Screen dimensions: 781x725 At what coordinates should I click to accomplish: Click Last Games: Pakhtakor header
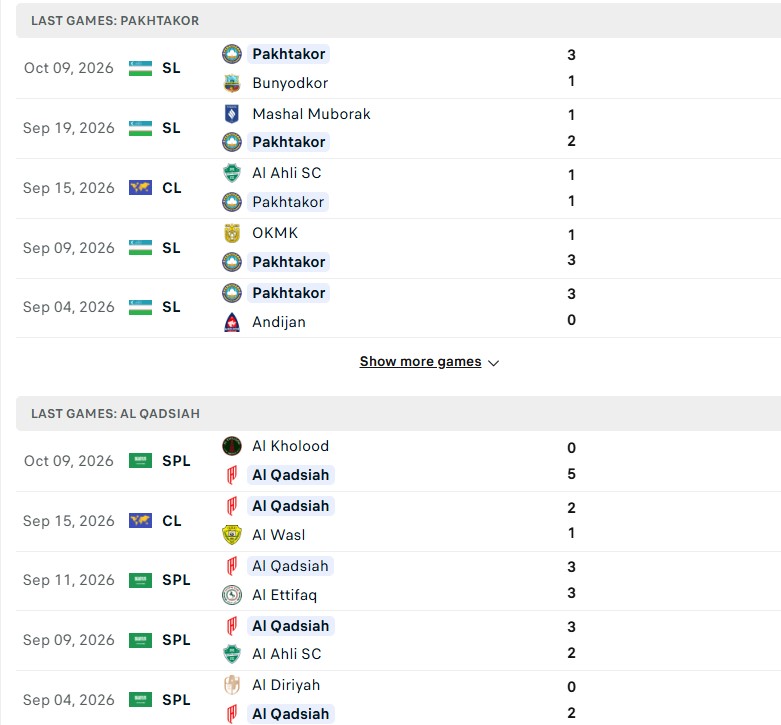(115, 20)
